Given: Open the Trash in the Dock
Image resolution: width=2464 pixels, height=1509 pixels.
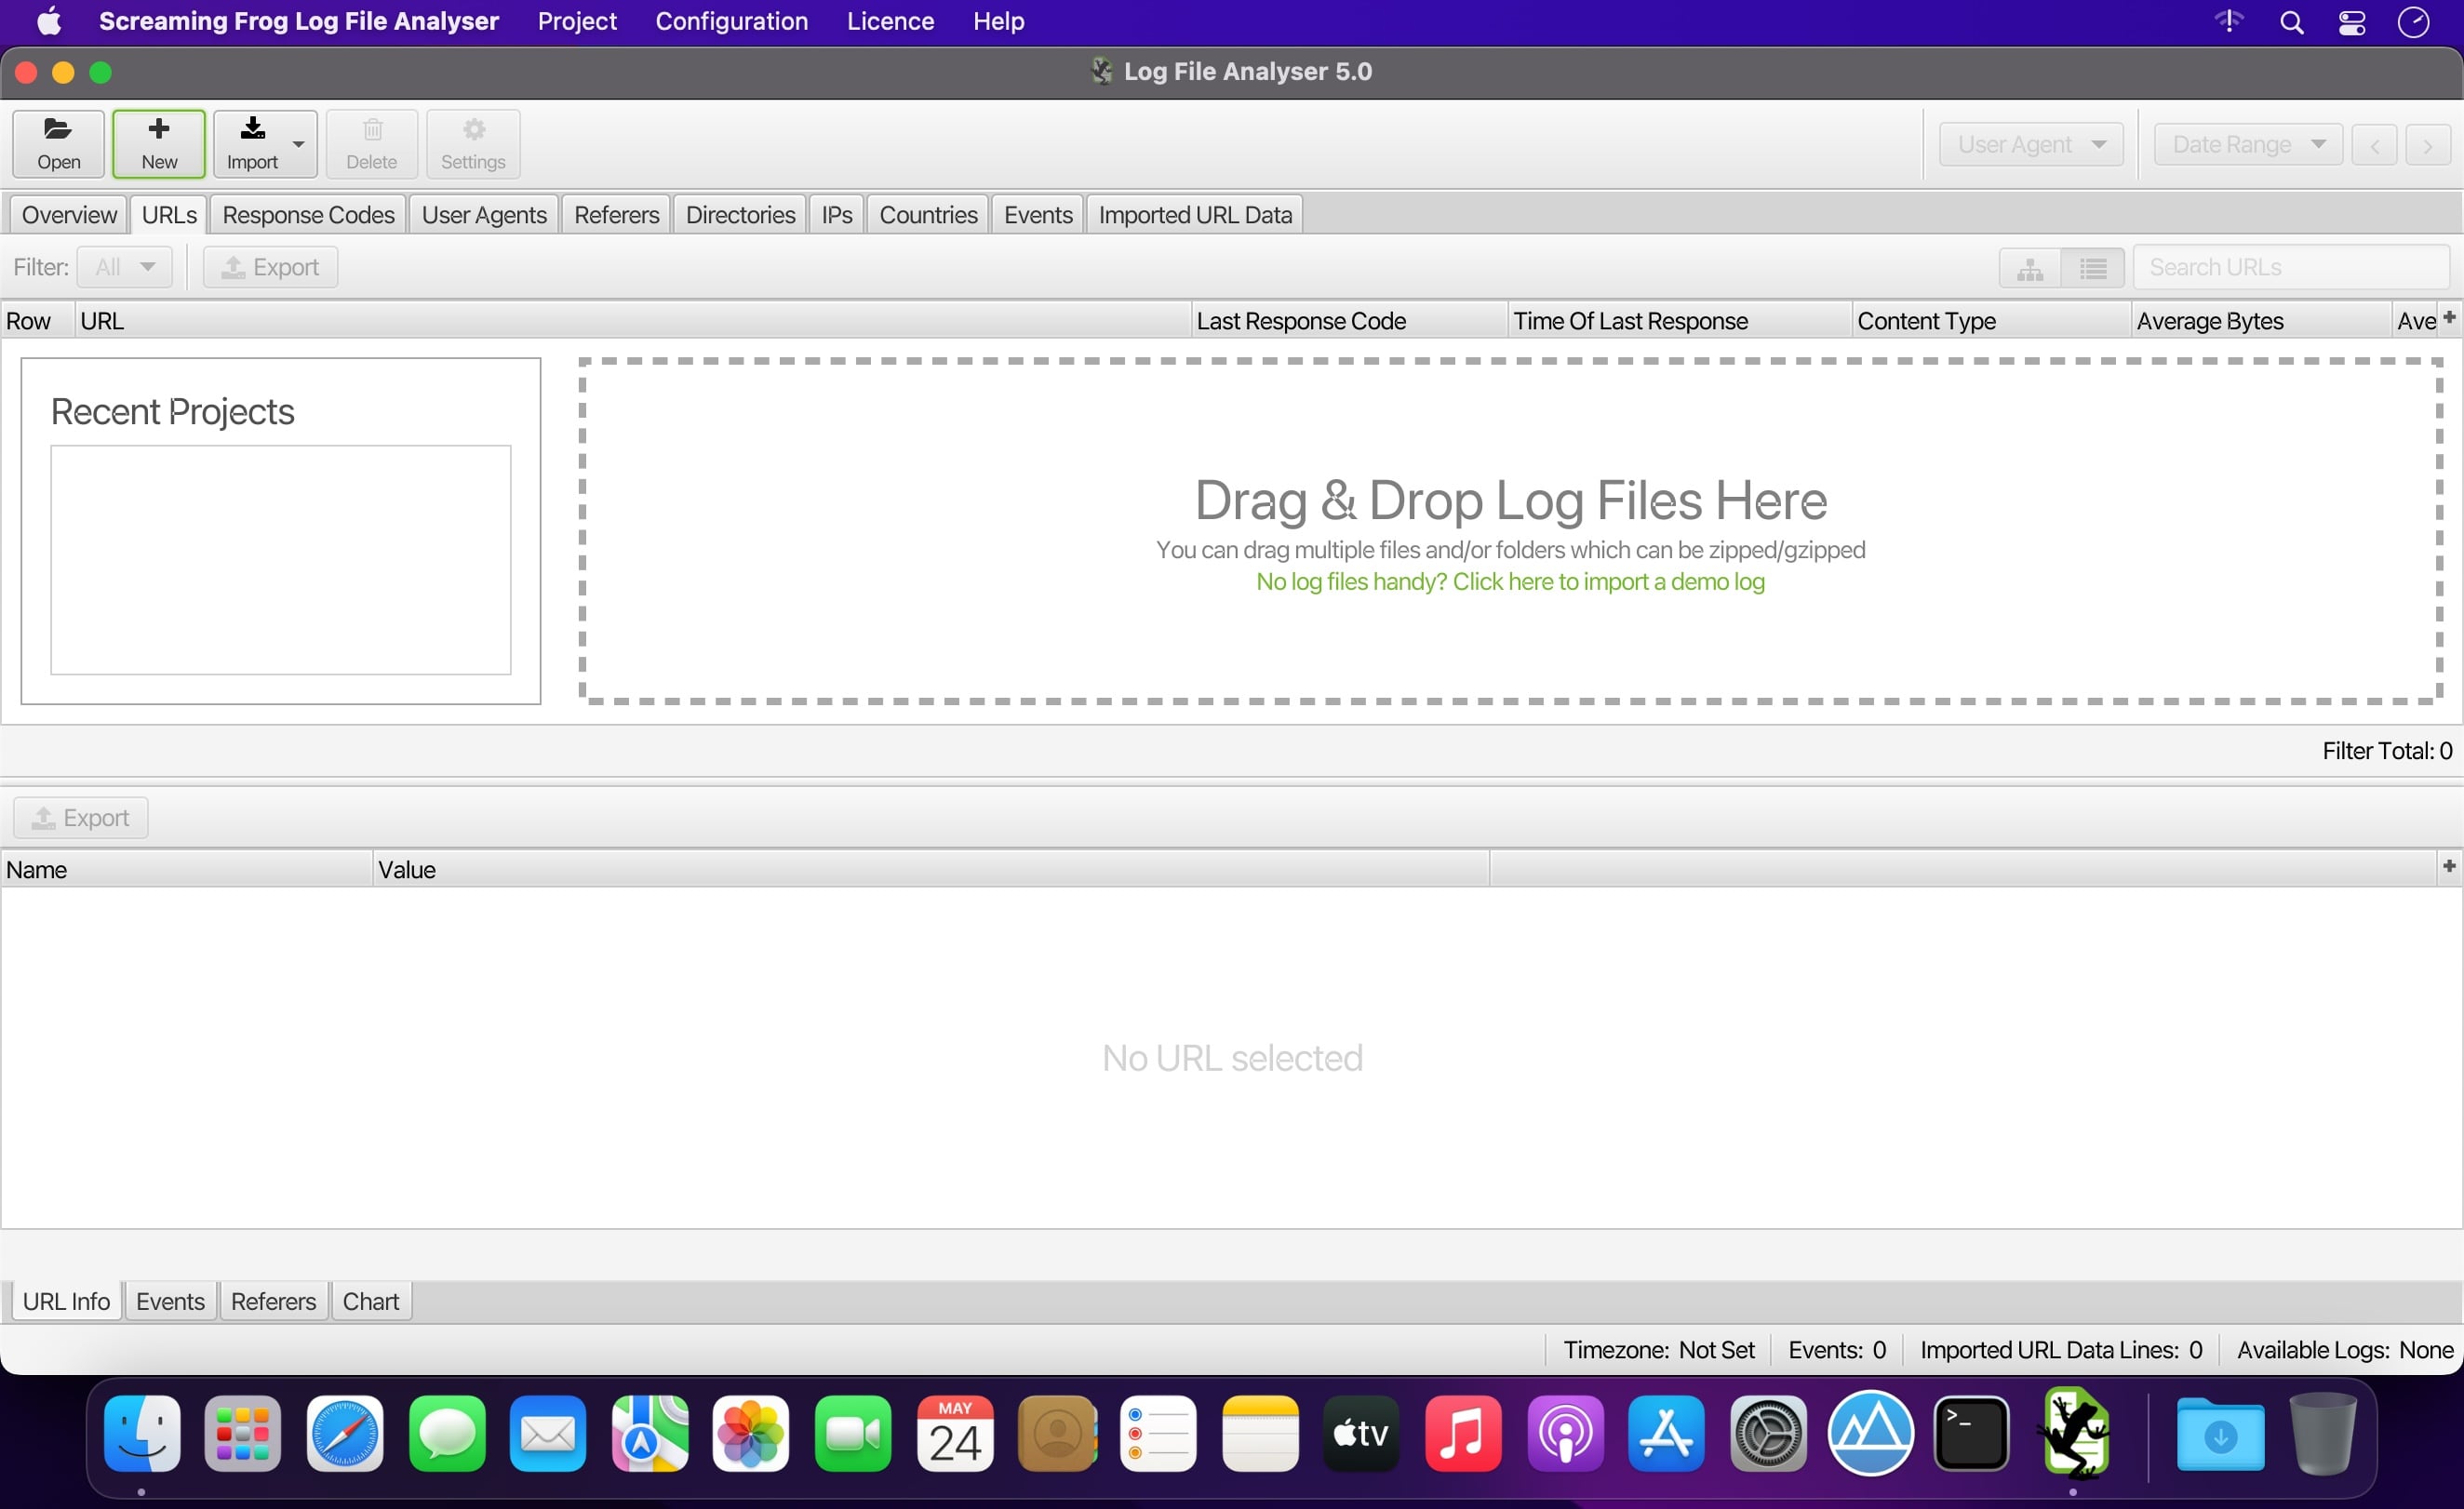Looking at the screenshot, I should 2322,1433.
